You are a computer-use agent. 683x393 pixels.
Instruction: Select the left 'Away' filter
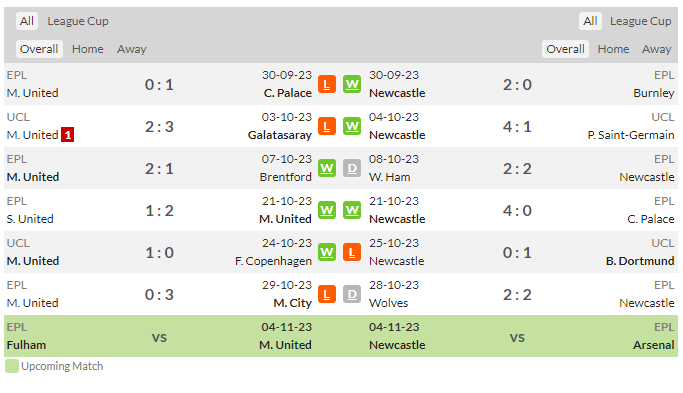click(x=132, y=49)
